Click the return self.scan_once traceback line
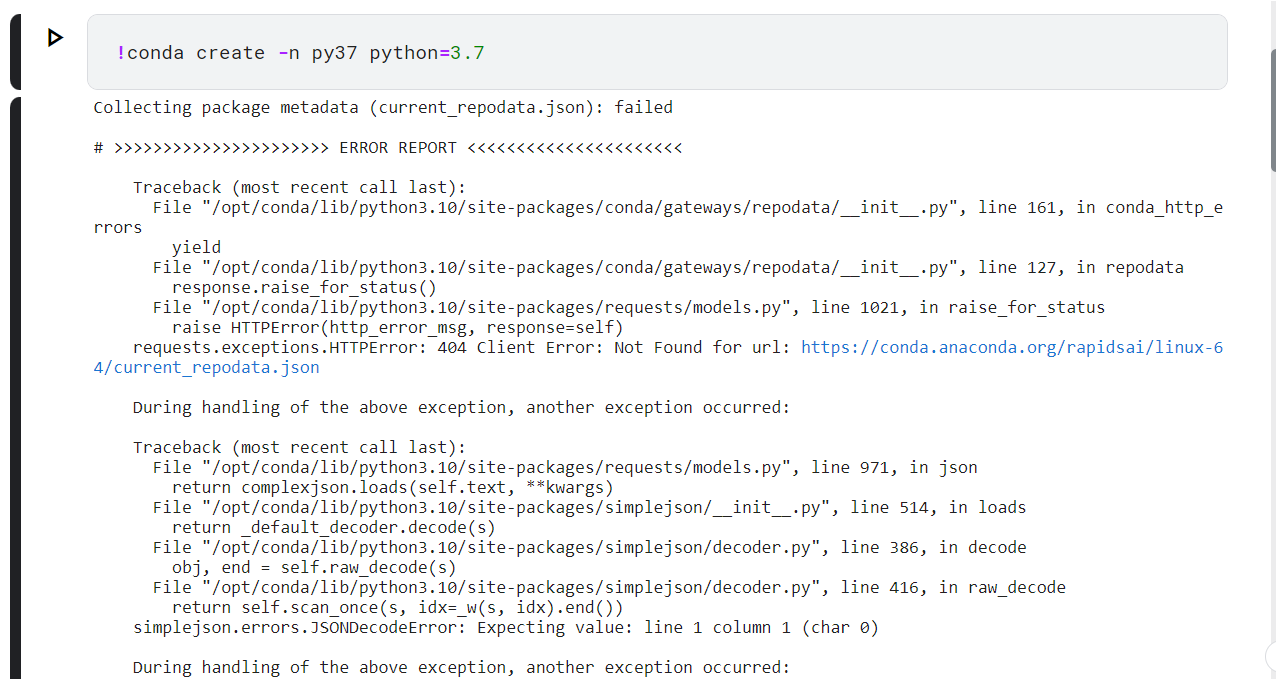Viewport: 1276px width, 679px height. [x=398, y=607]
